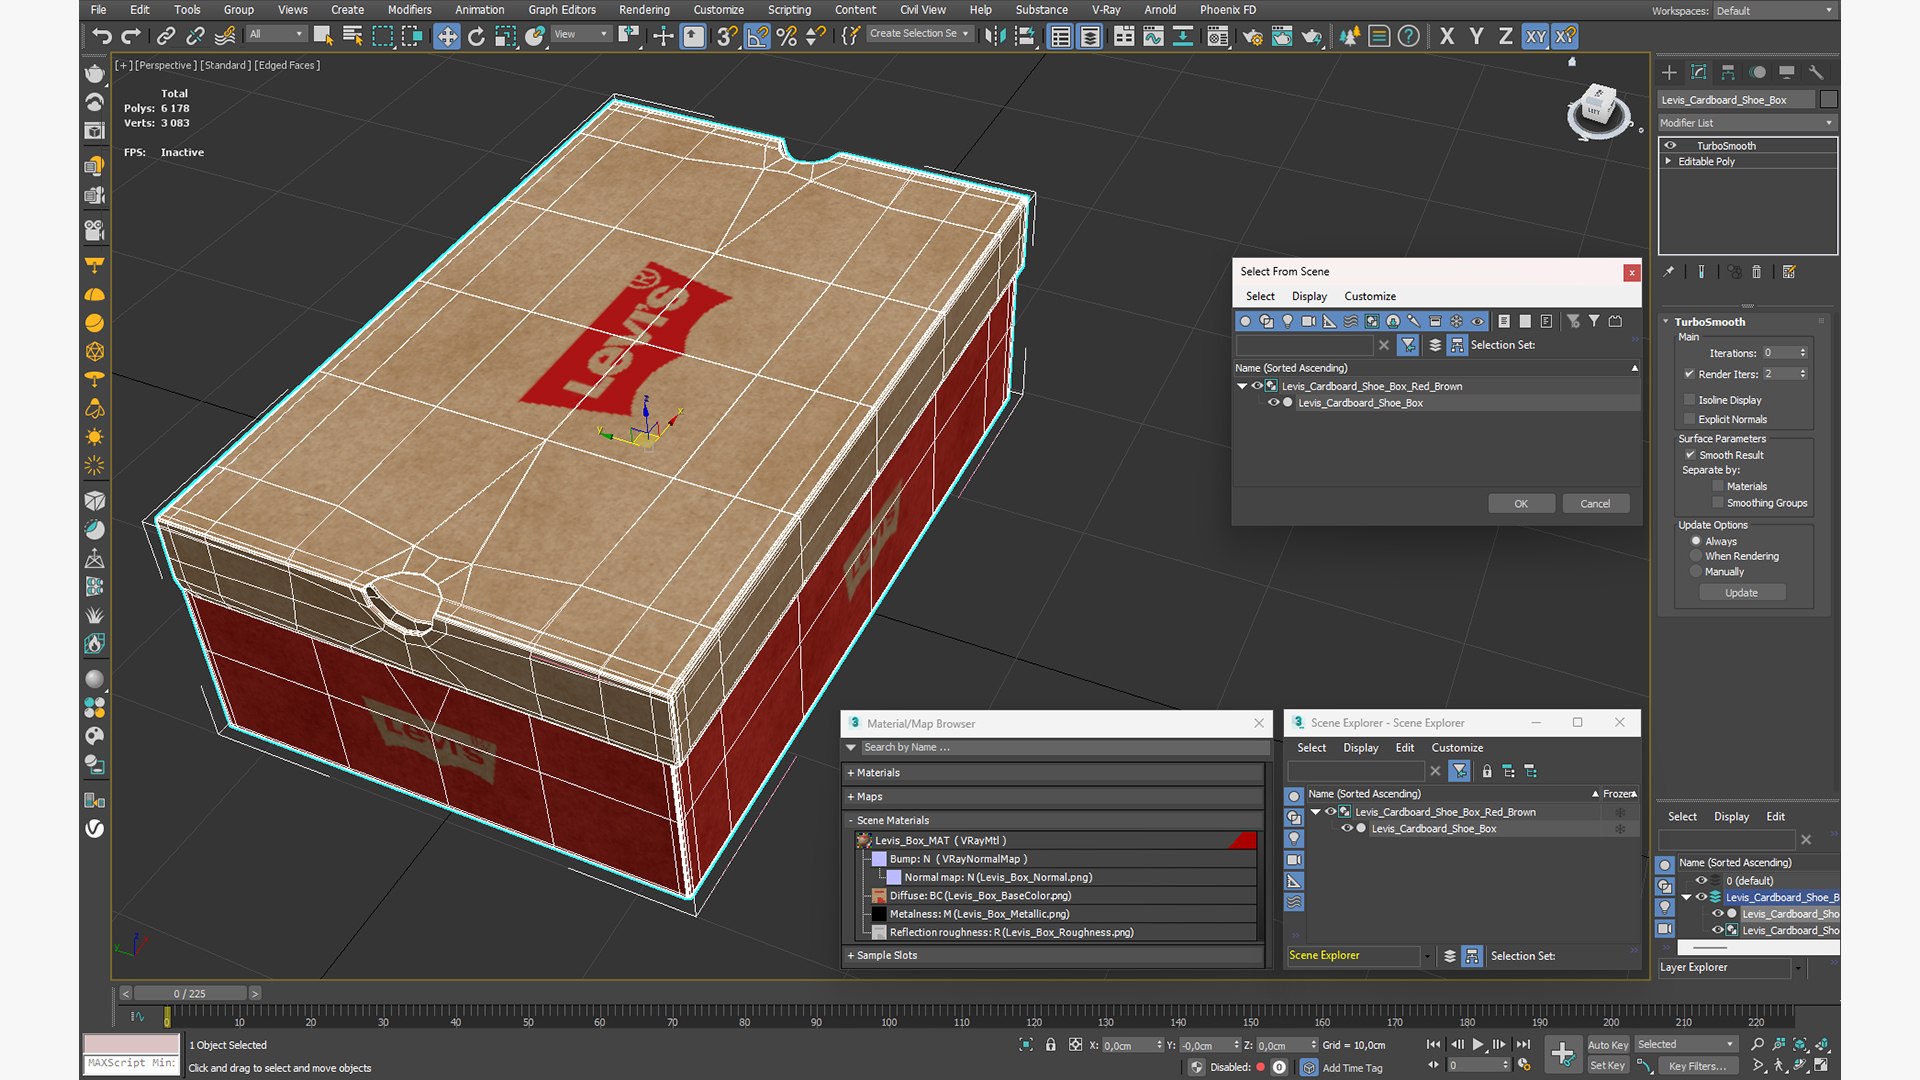Select the Manually update option
Image resolution: width=1920 pixels, height=1080 pixels.
click(1696, 572)
